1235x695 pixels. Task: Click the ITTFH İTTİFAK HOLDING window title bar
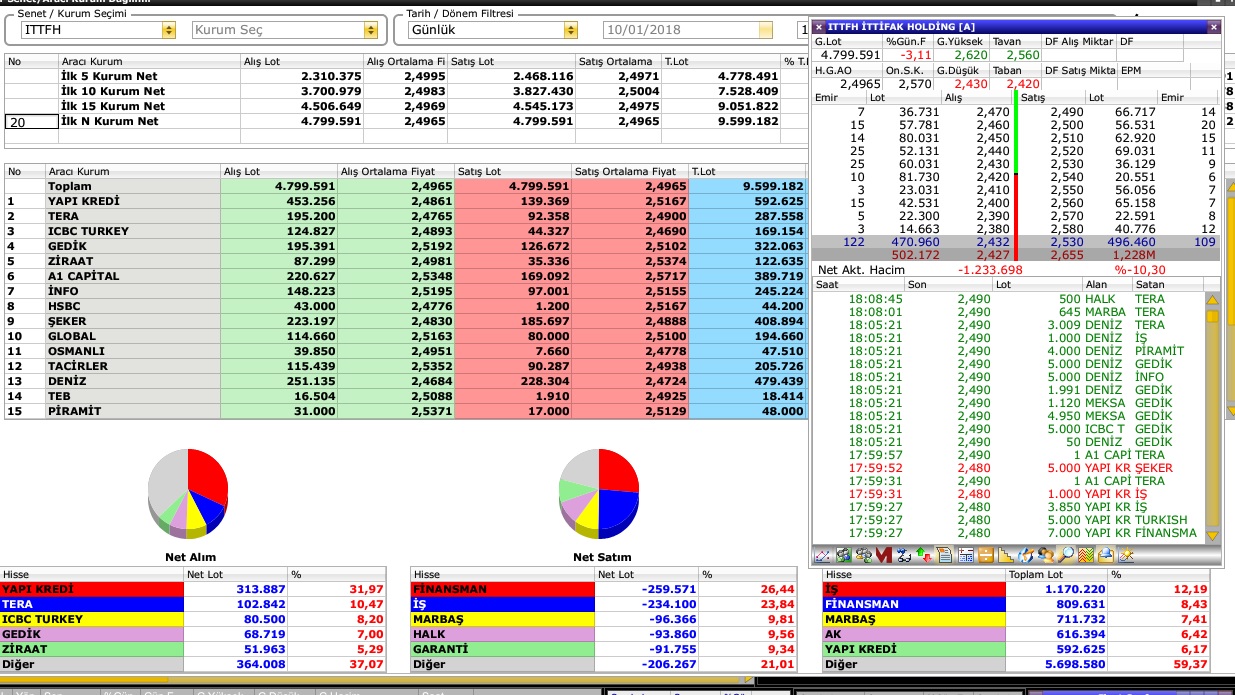pos(1015,27)
